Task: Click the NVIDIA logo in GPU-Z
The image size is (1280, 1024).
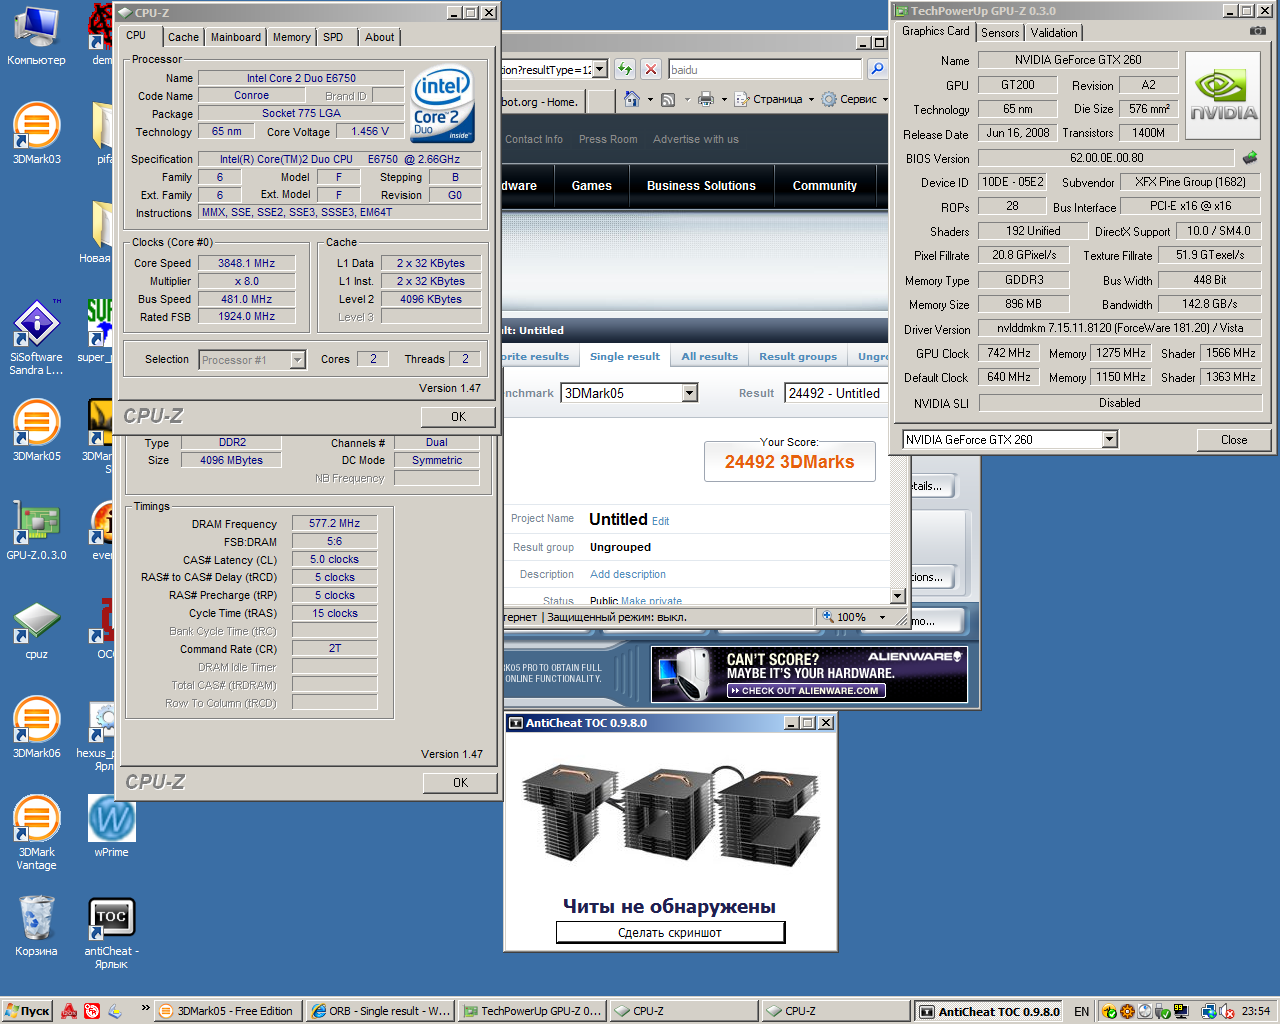Action: (x=1223, y=97)
